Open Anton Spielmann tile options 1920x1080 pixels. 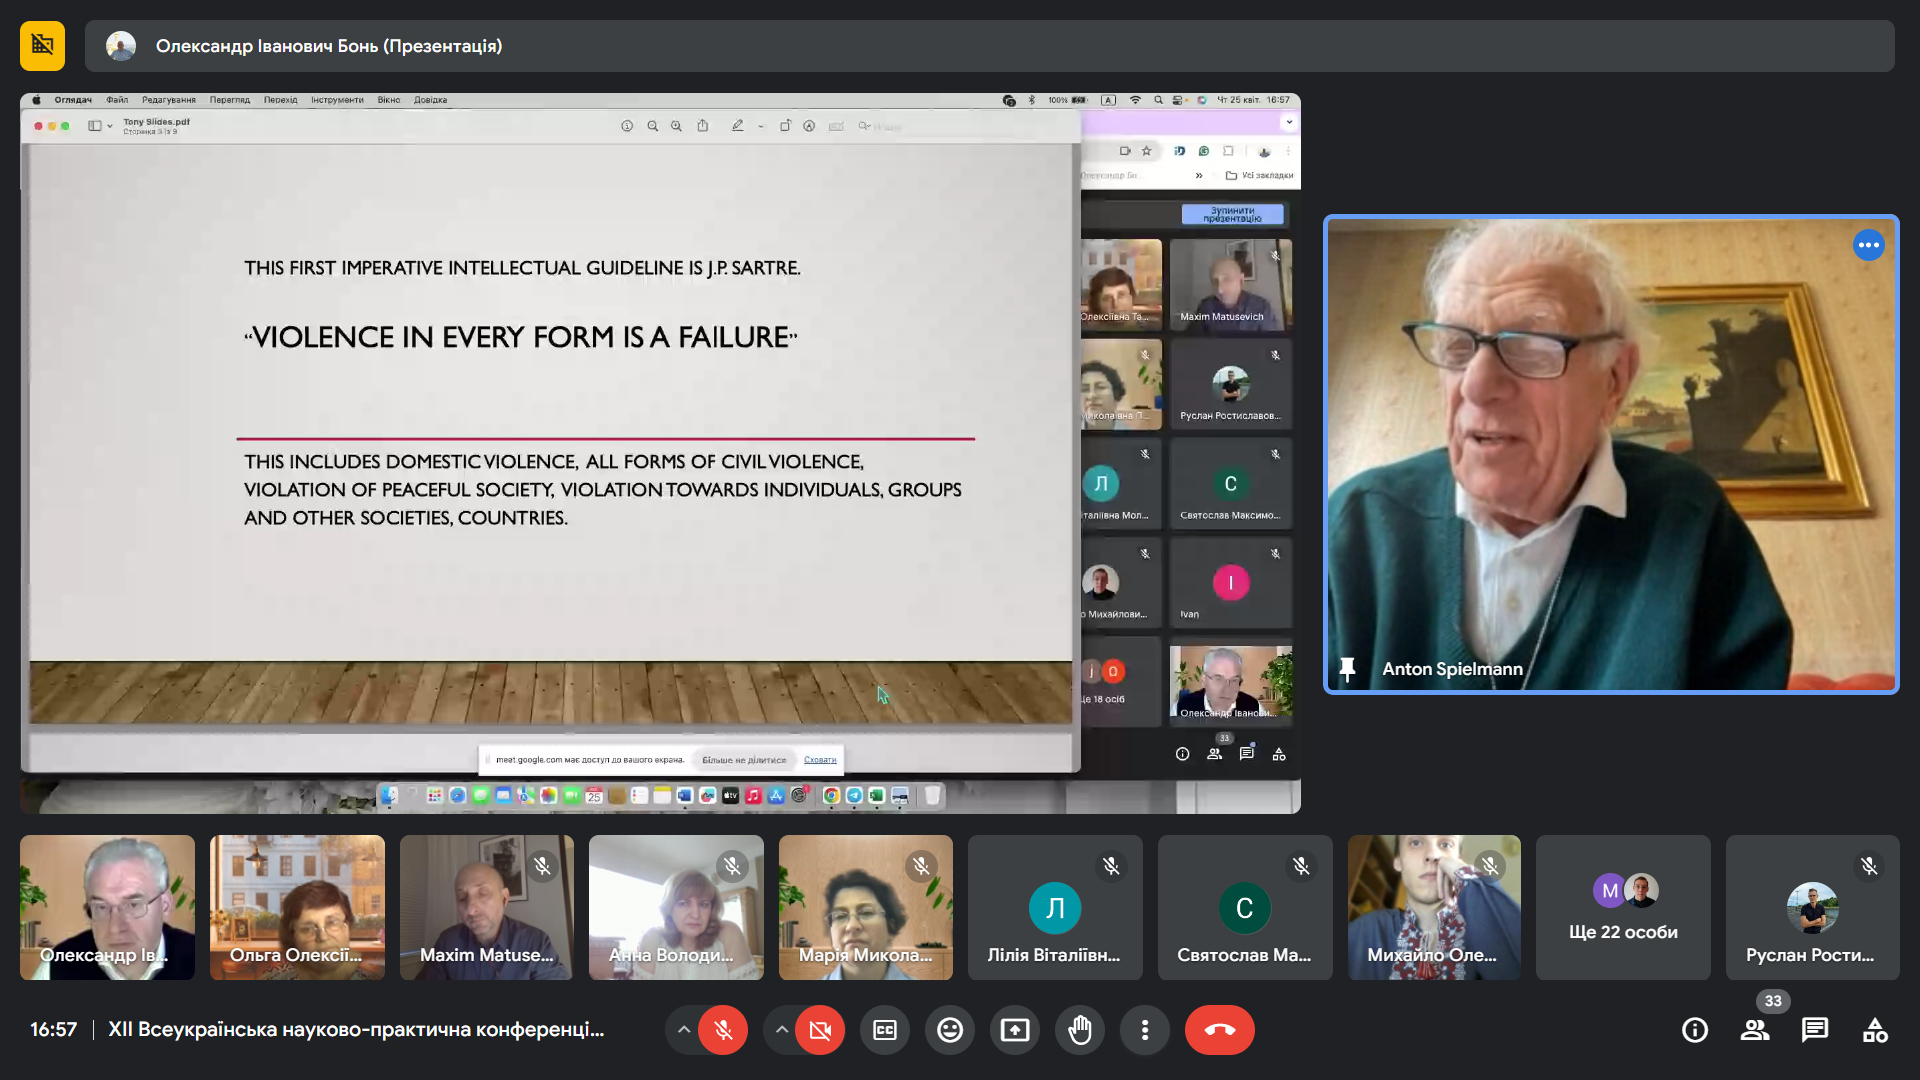coord(1868,245)
